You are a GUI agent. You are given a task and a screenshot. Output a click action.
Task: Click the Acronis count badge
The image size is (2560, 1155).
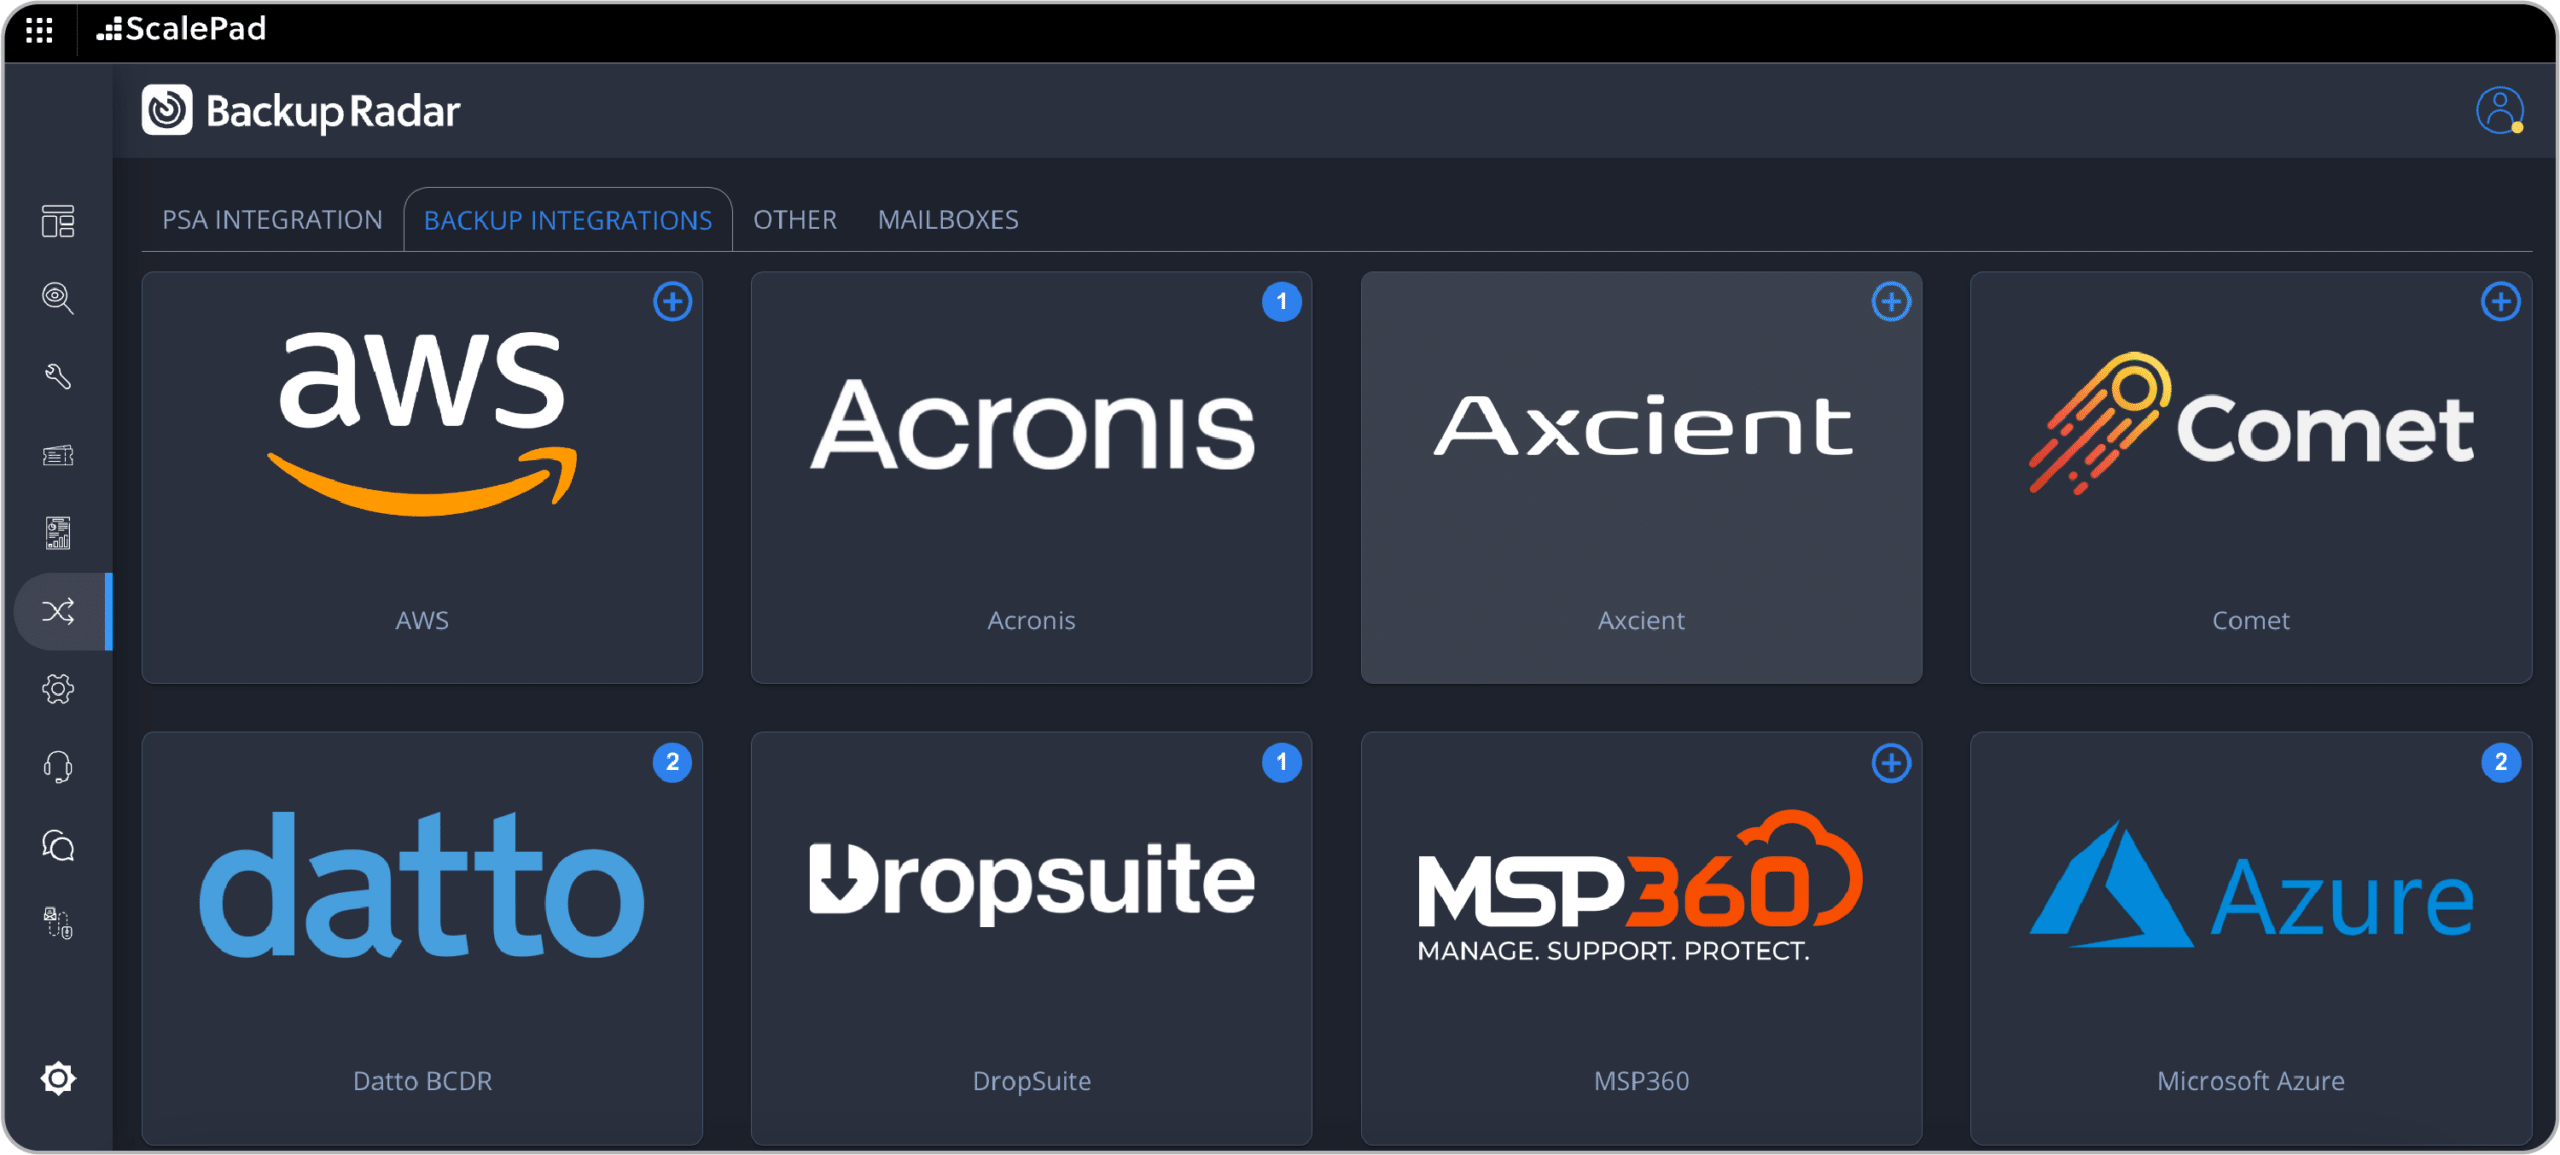[x=1282, y=302]
